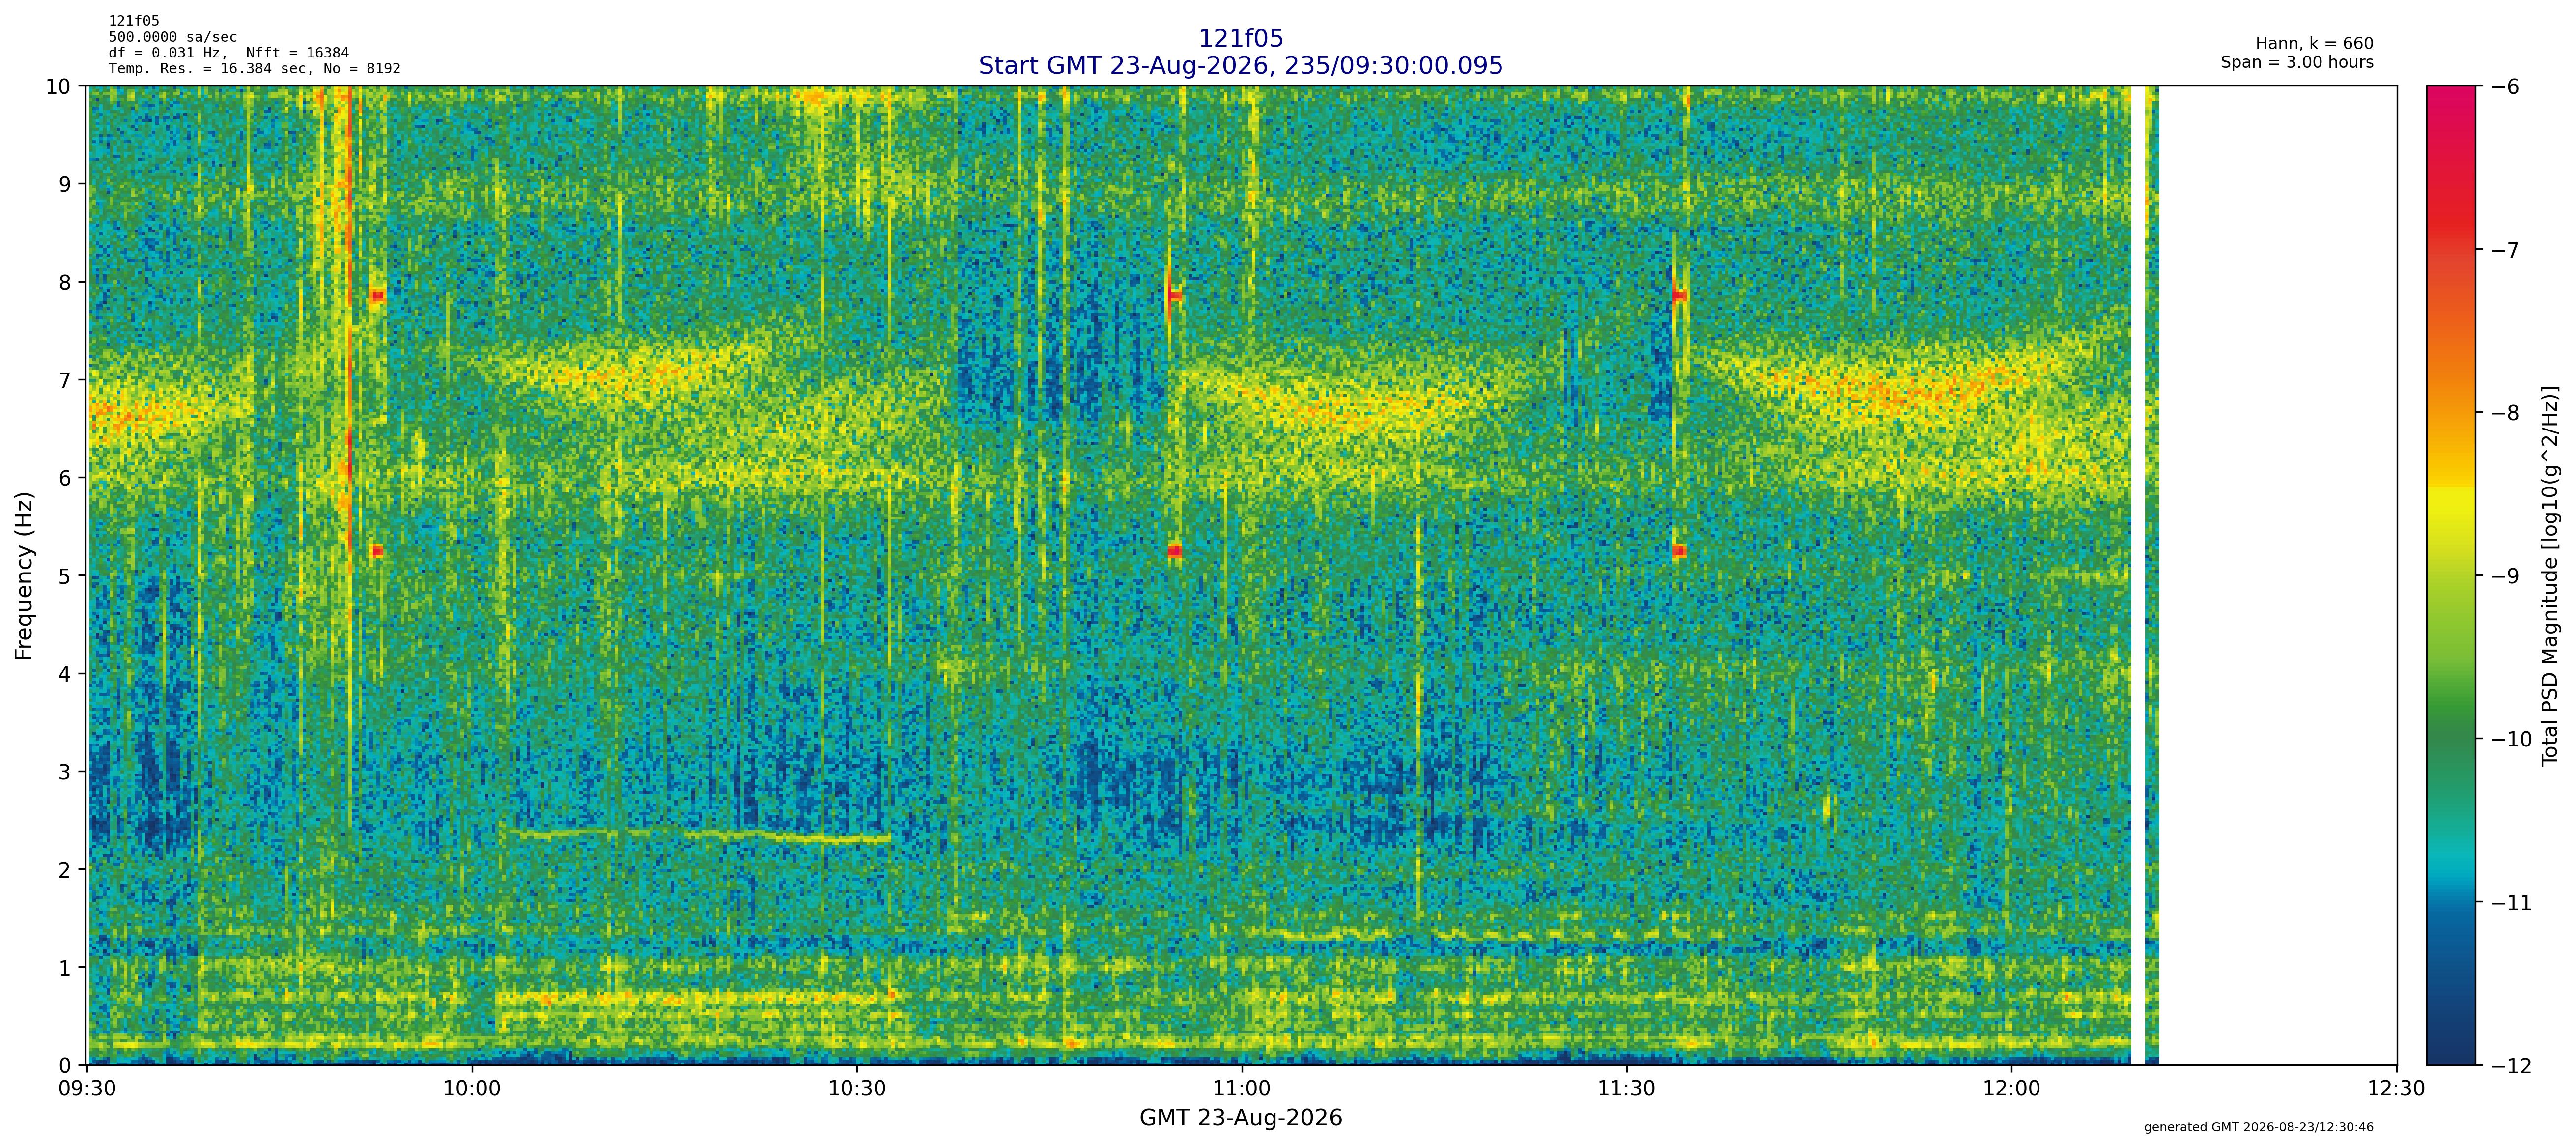The image size is (2576, 1148).
Task: Select the colorbar tick label "−11"
Action: tap(2510, 903)
